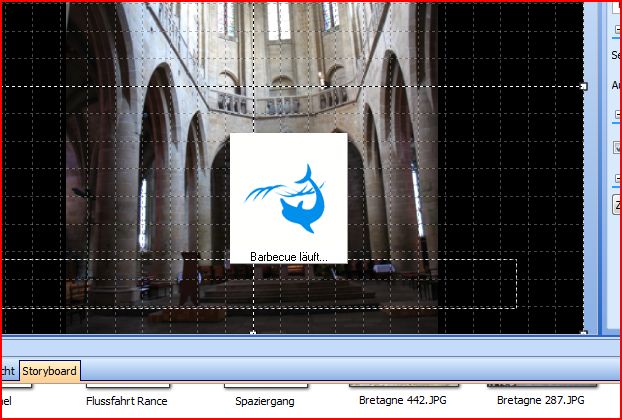Click the 'Ar' label in the right panel

tap(616, 84)
